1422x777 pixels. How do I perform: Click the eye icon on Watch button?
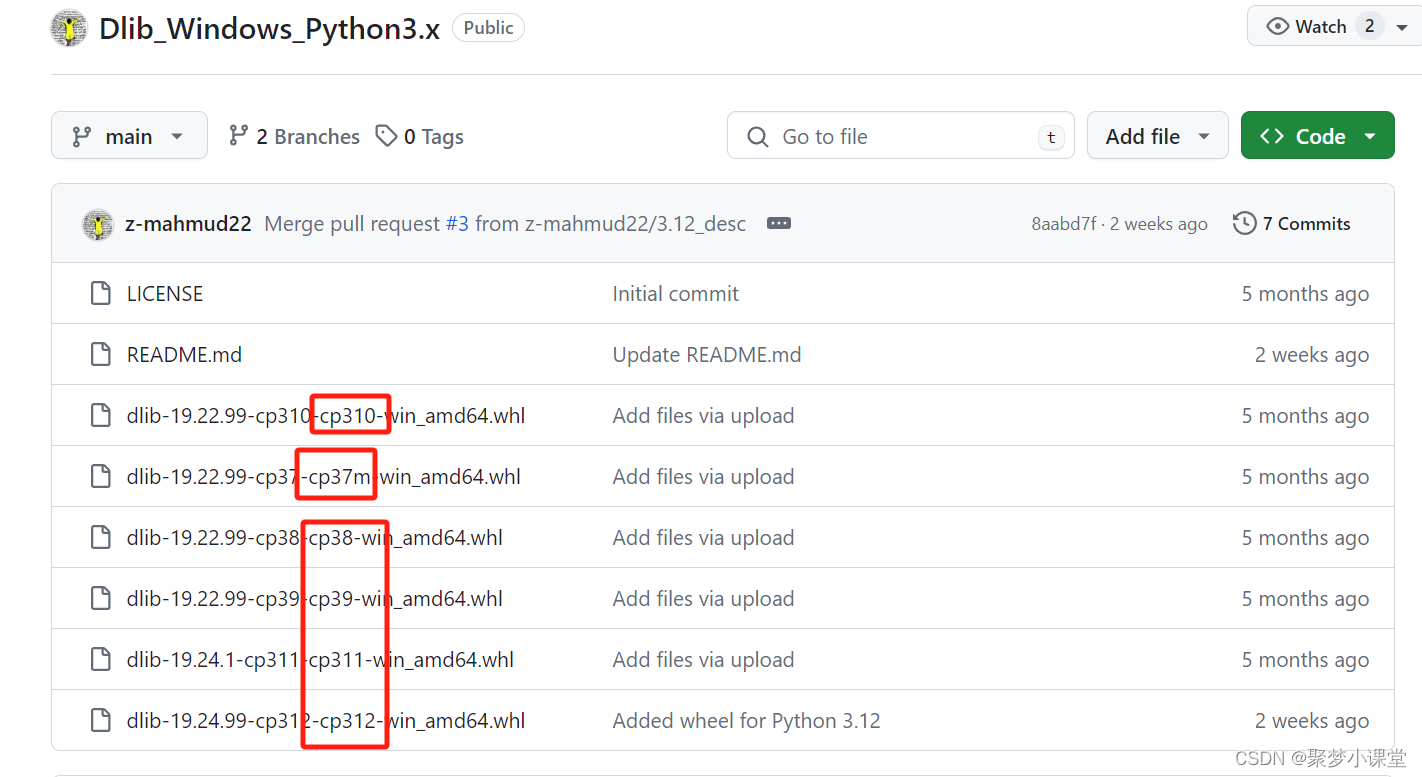(x=1277, y=27)
